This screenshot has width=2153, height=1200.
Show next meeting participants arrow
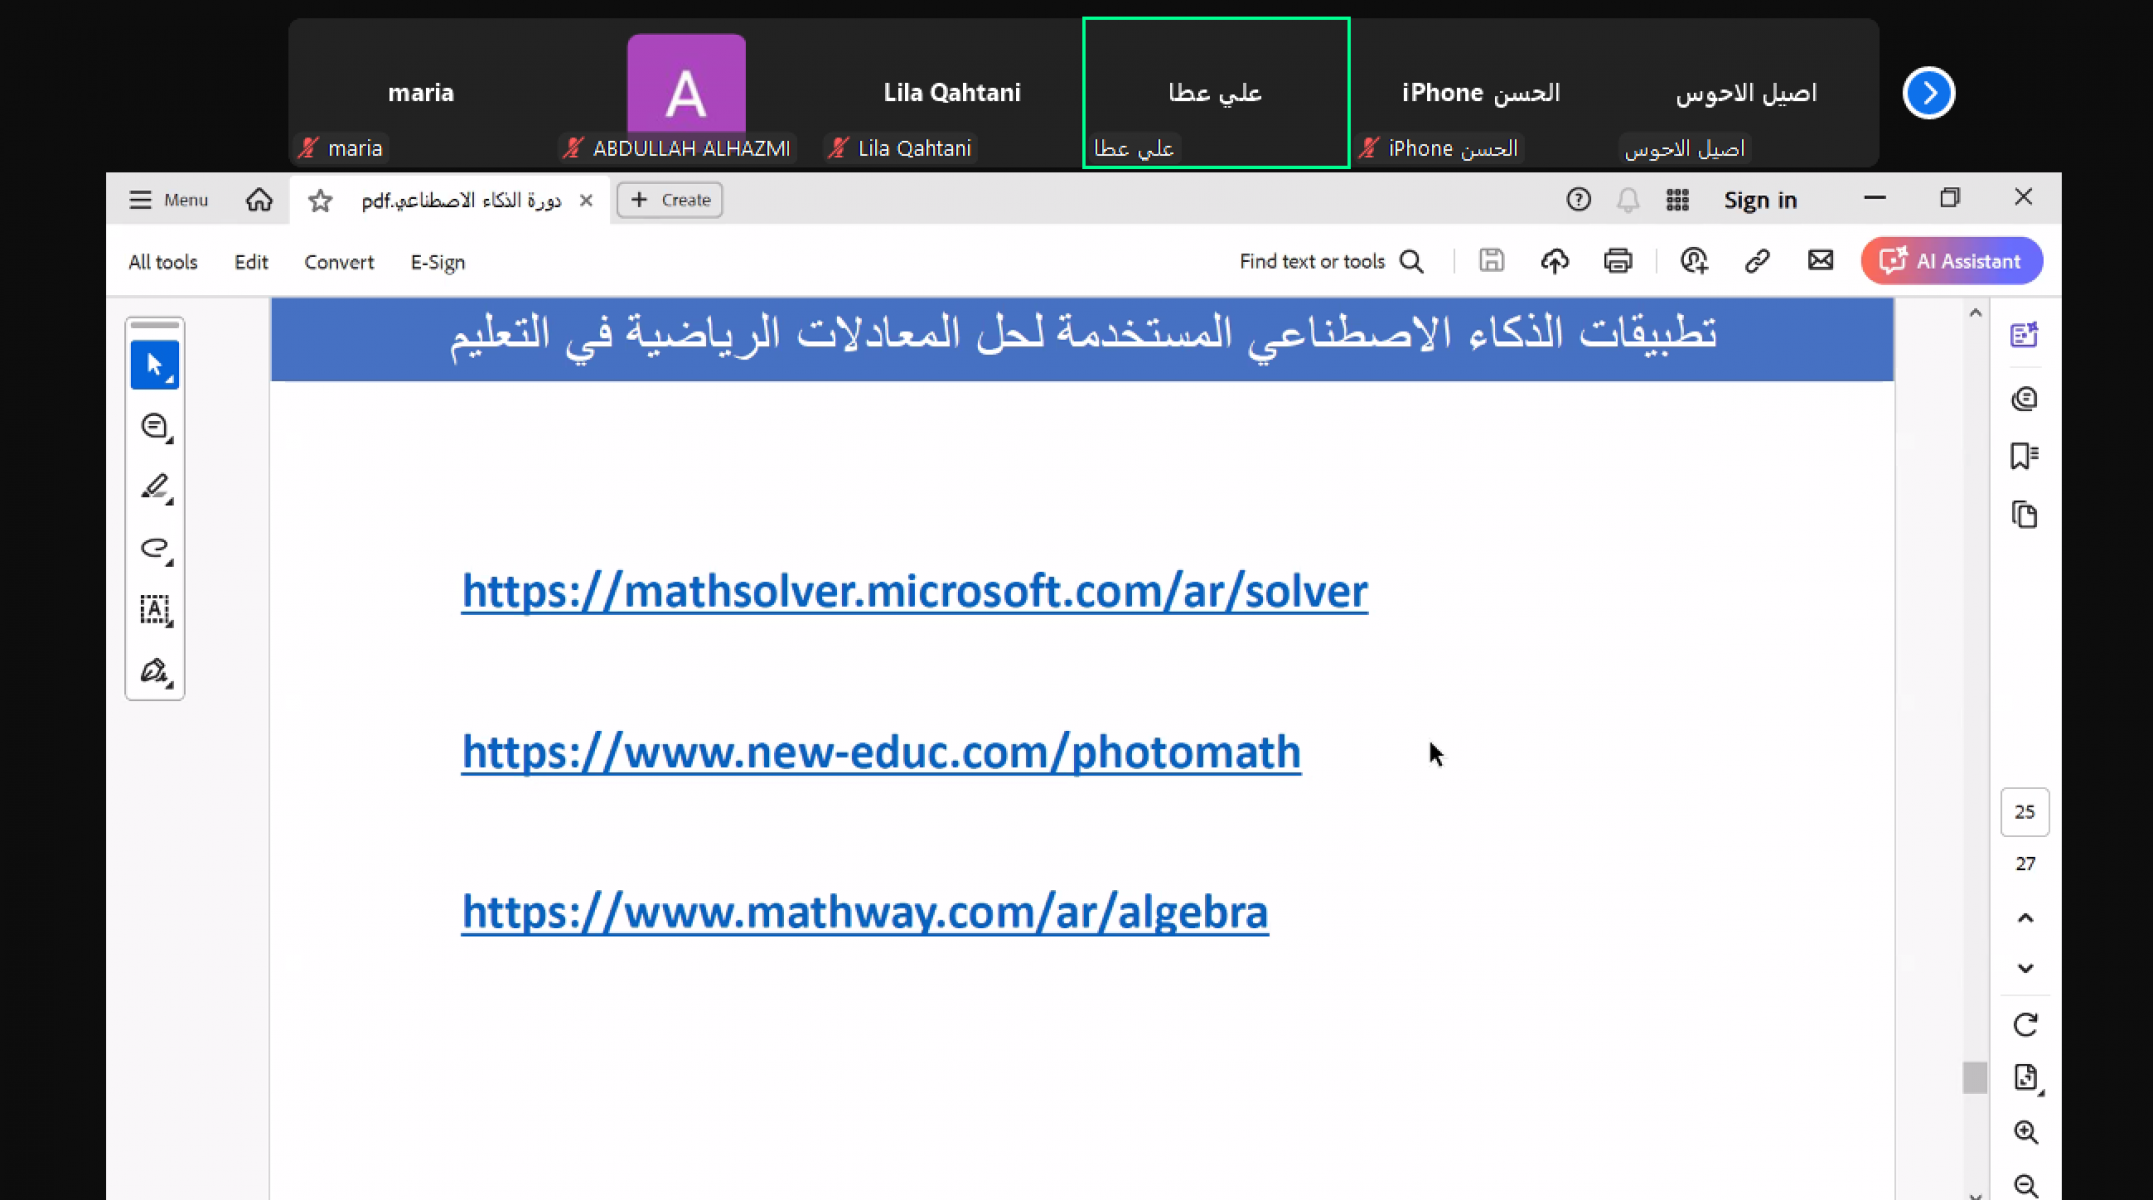1929,93
